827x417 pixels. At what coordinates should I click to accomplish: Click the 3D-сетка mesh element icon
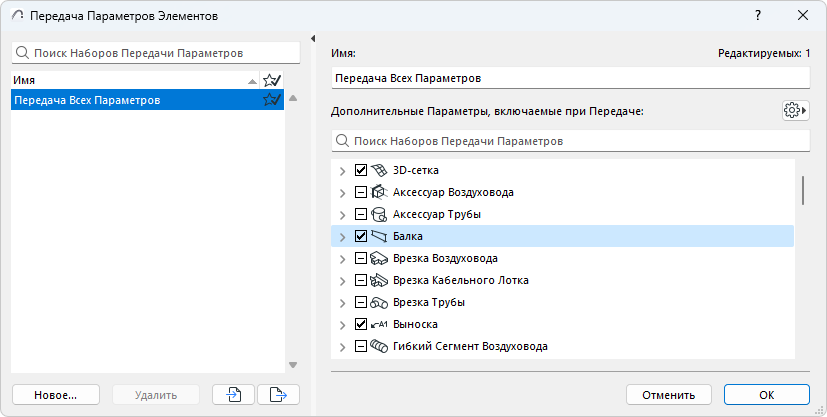(380, 171)
